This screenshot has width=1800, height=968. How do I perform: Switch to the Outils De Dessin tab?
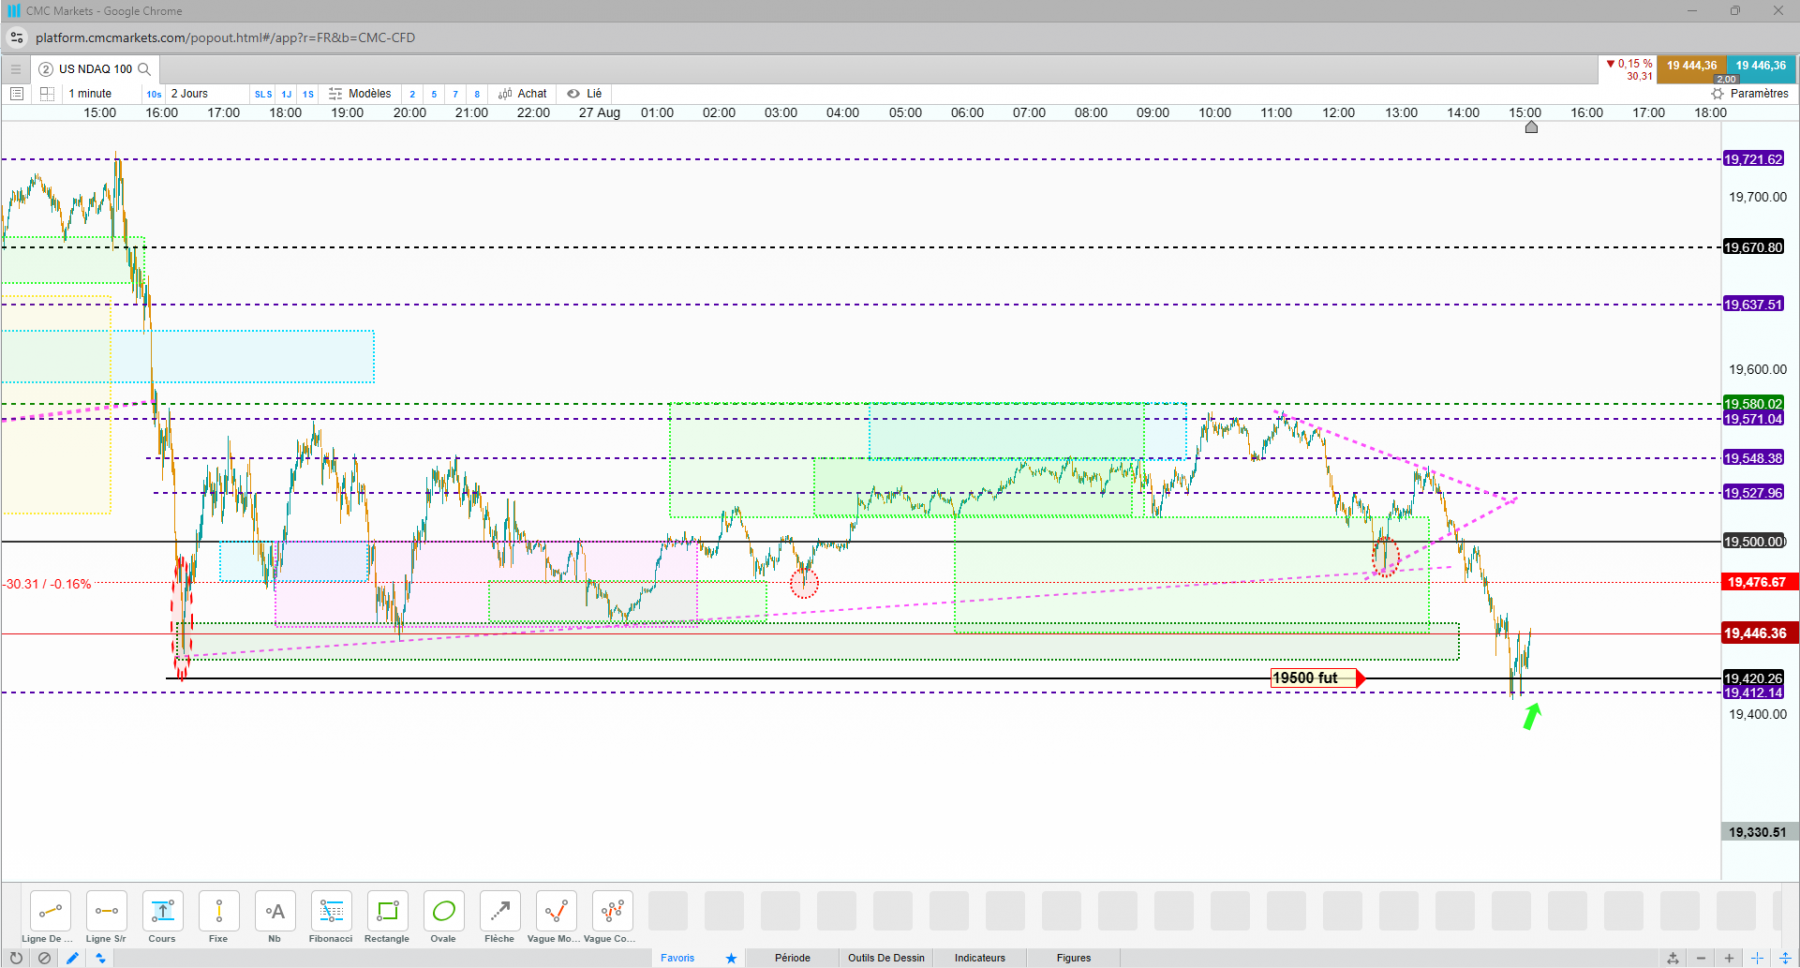[886, 958]
